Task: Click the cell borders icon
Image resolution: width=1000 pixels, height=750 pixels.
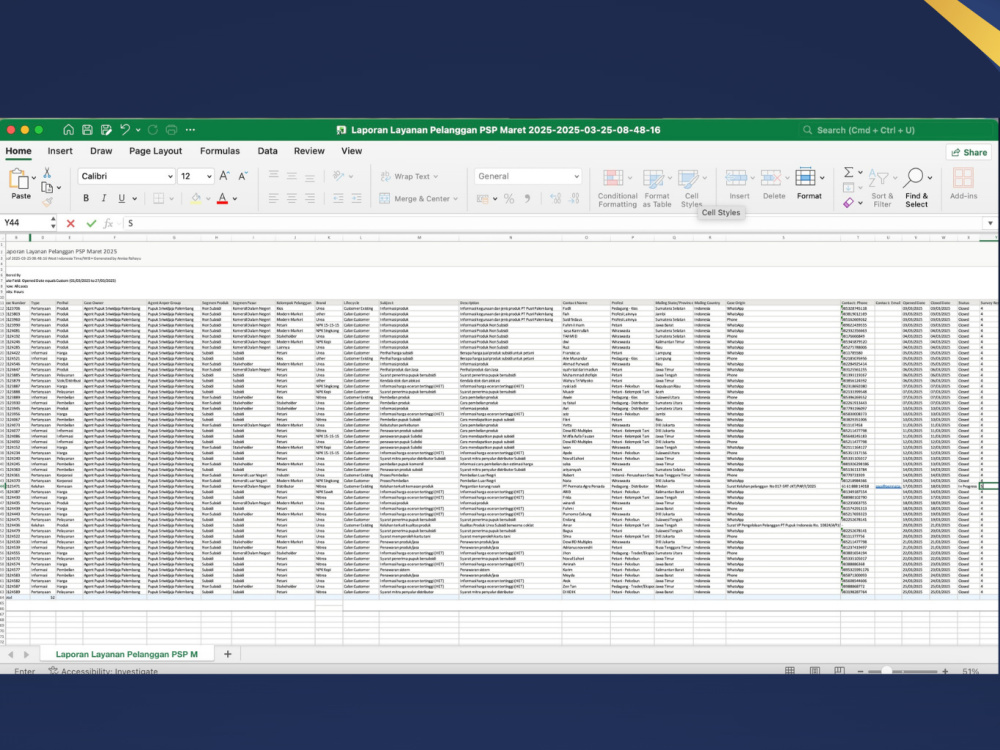Action: (x=158, y=198)
